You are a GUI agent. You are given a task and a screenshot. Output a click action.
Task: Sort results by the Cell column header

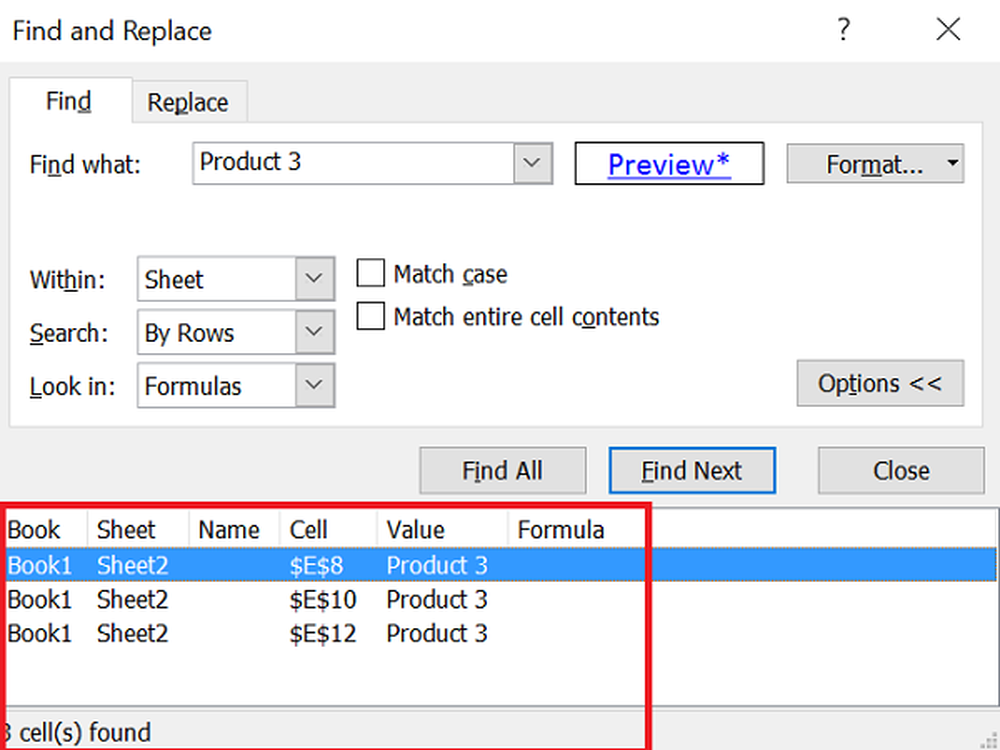pos(309,530)
